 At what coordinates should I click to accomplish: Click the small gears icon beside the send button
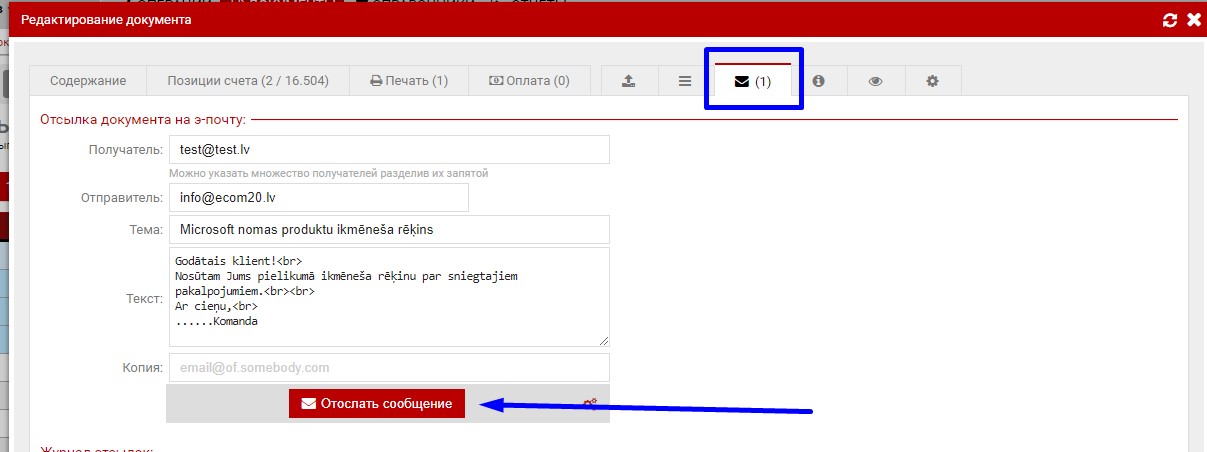pos(591,404)
